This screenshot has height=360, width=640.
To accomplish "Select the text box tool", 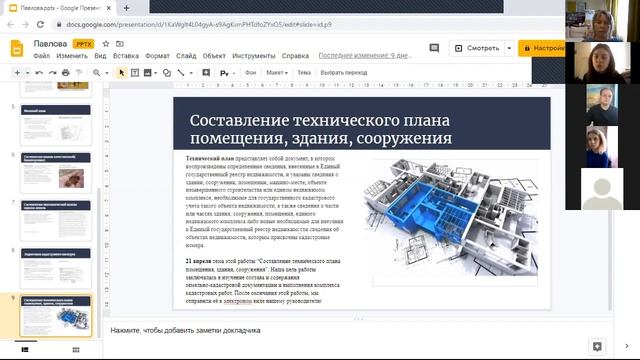I will (135, 73).
